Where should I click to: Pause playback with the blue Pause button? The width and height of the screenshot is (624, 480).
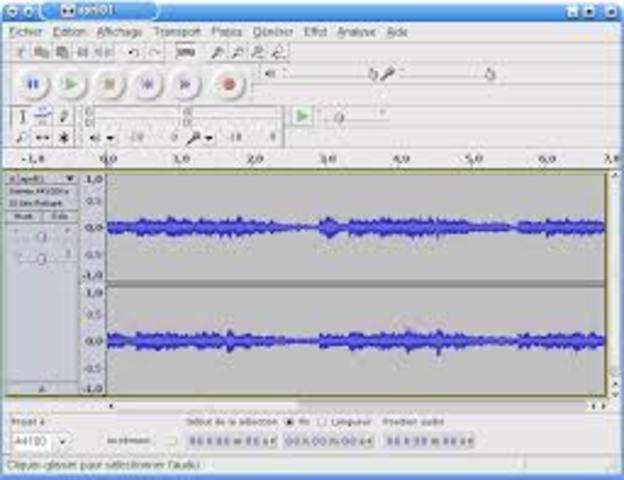tap(33, 84)
